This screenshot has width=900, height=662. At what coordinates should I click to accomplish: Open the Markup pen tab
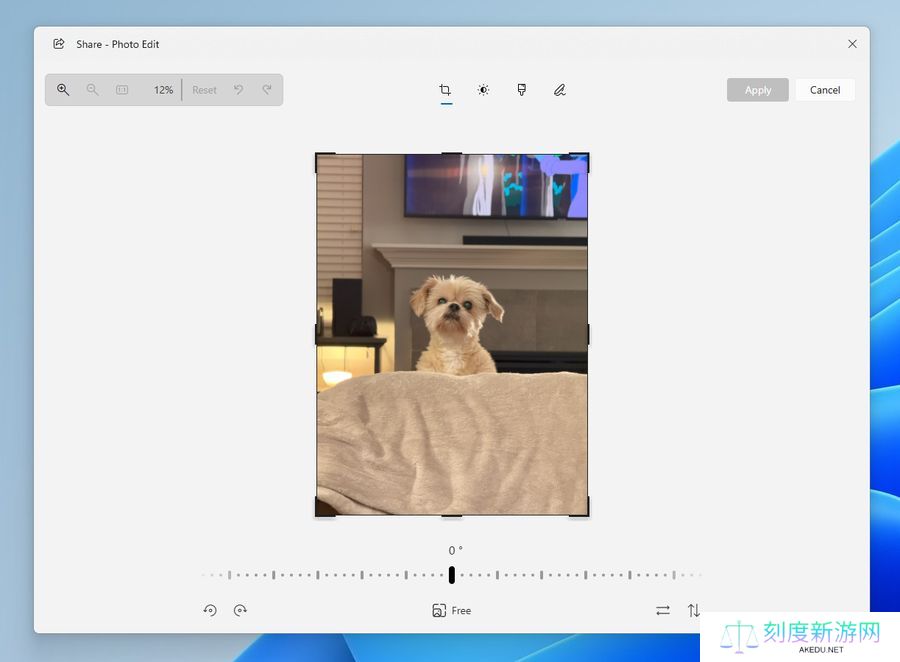[560, 90]
